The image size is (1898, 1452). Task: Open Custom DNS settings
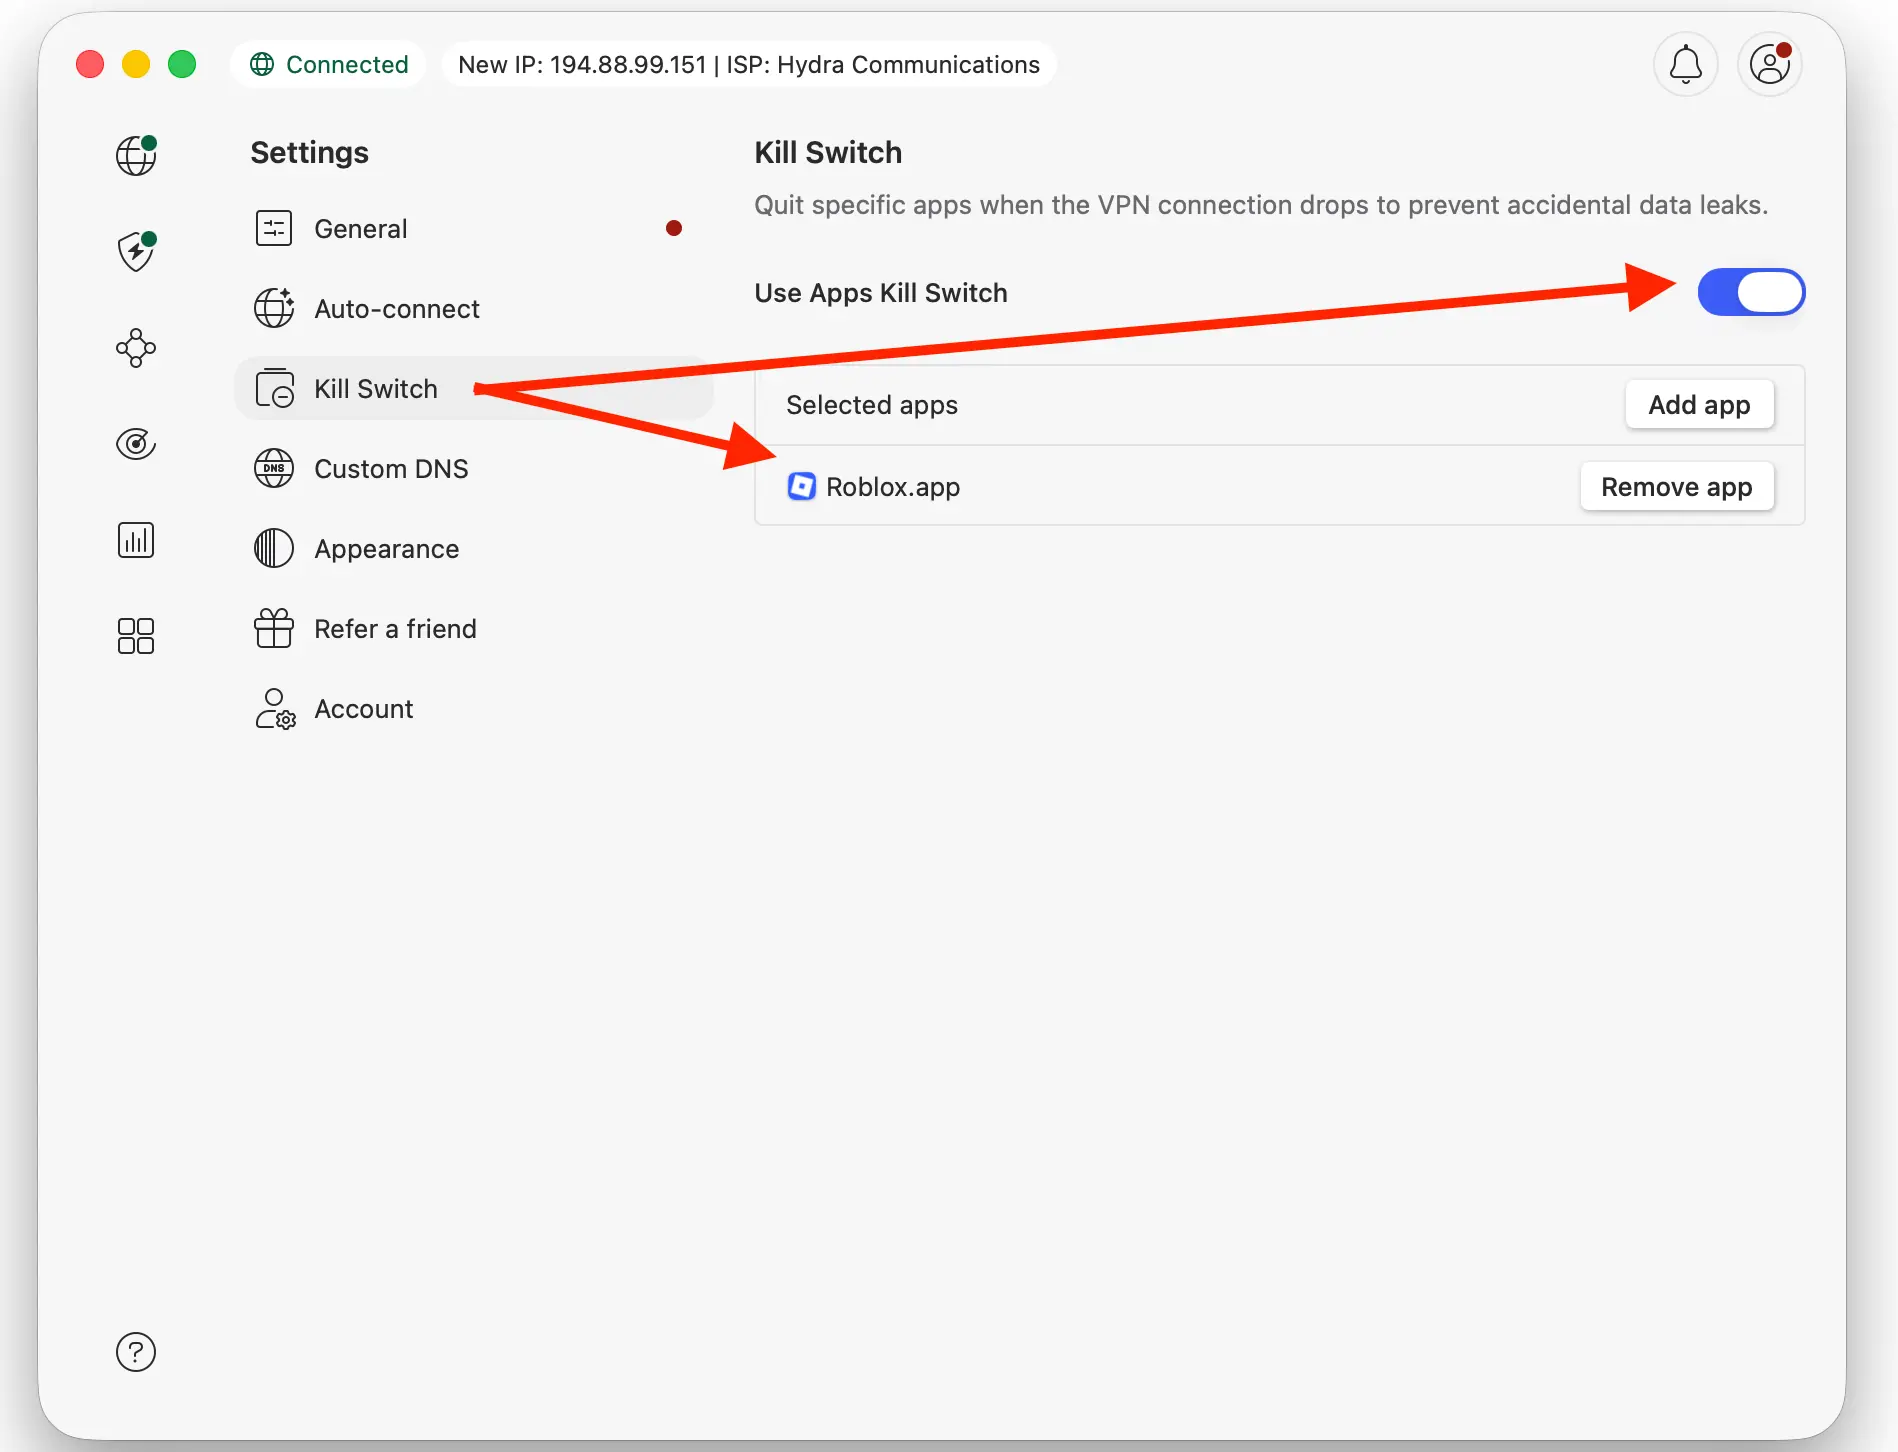390,469
